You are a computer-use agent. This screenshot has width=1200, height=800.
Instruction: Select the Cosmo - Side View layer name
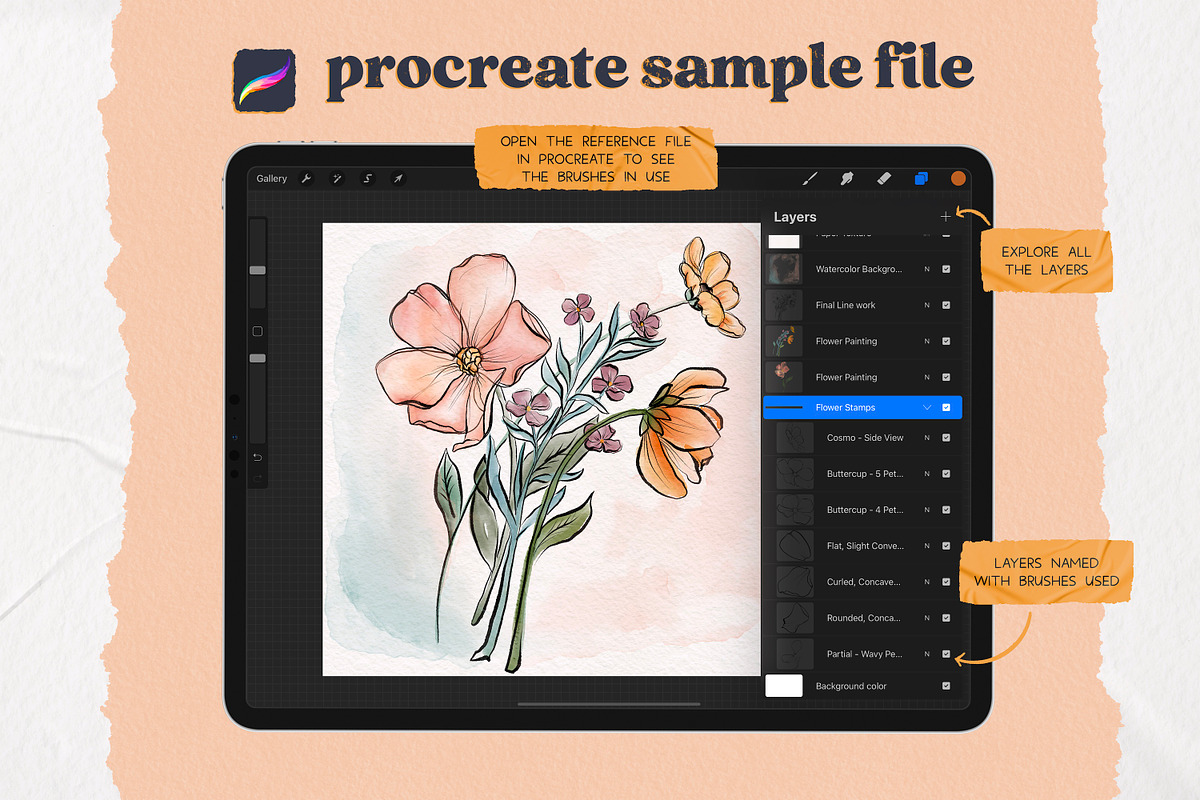[865, 438]
